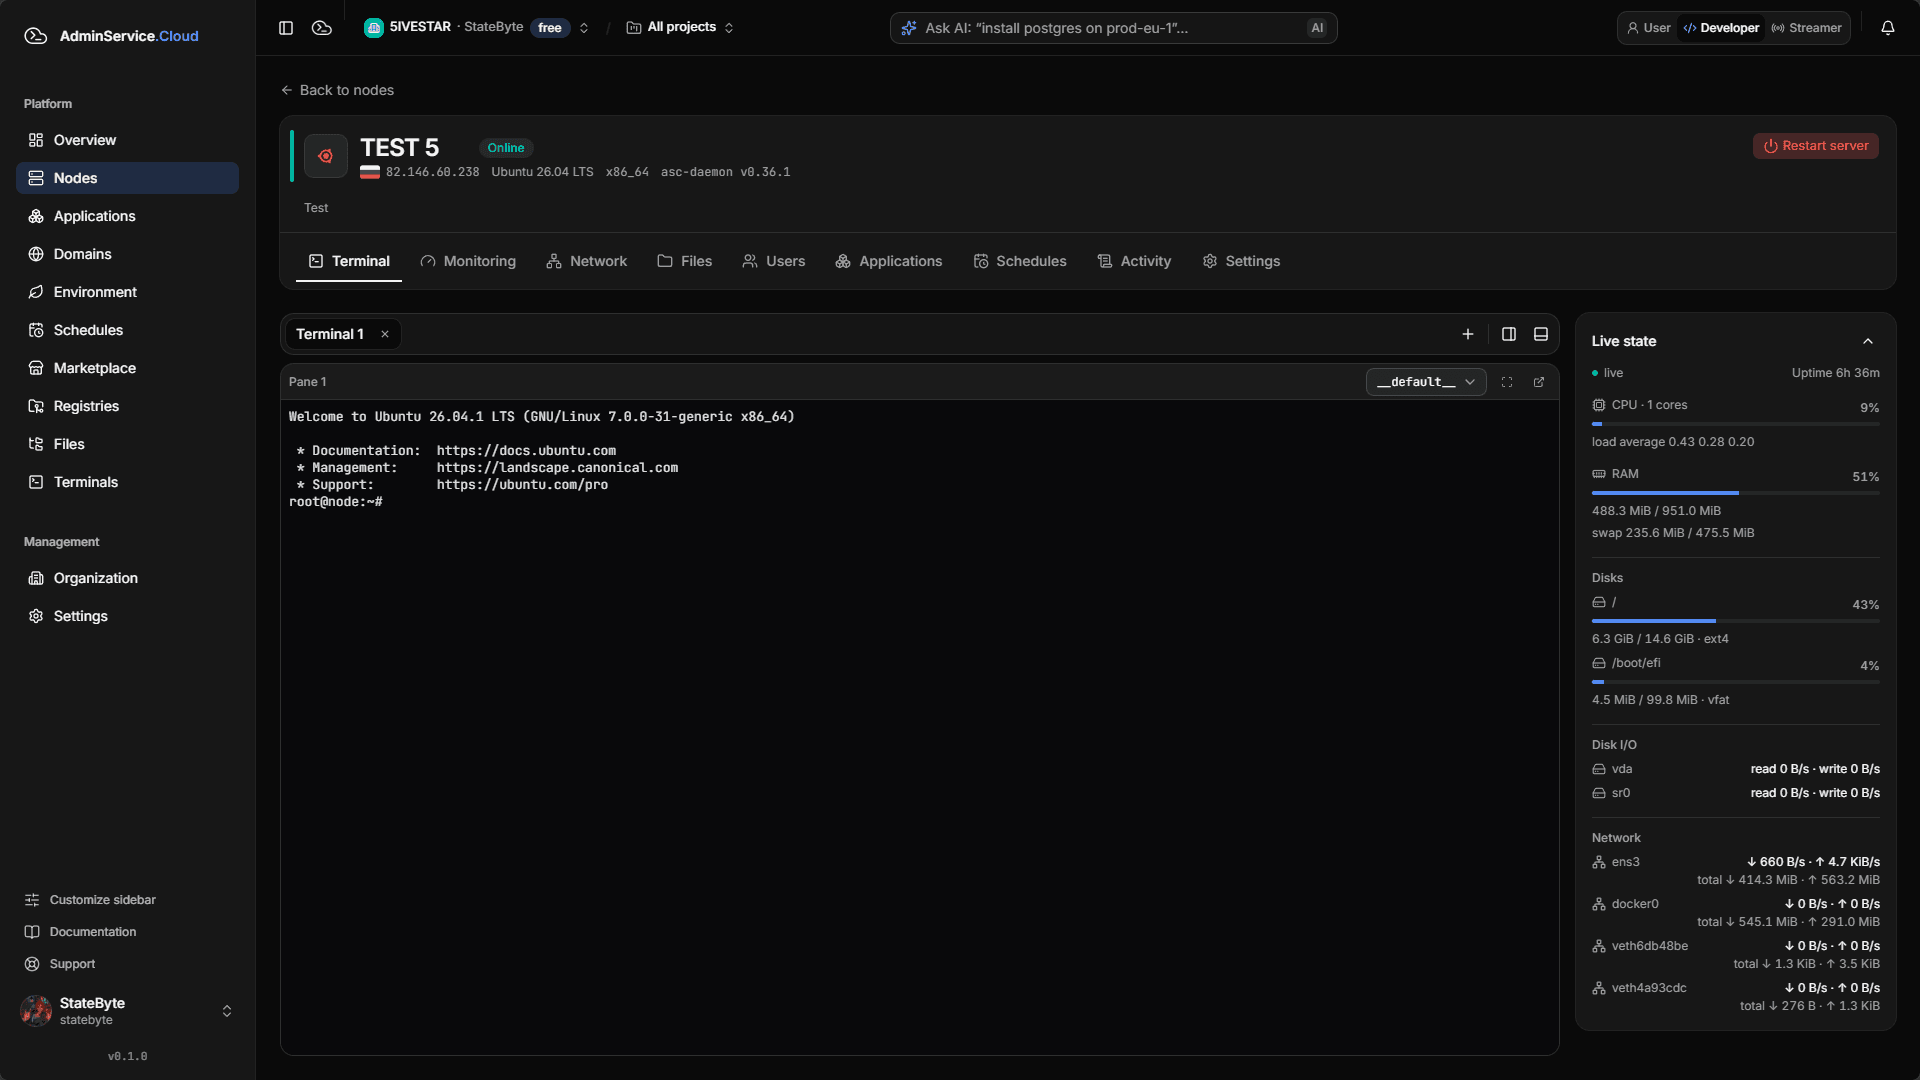1920x1080 pixels.
Task: Open sidebar Settings under Management
Action: tap(127, 616)
